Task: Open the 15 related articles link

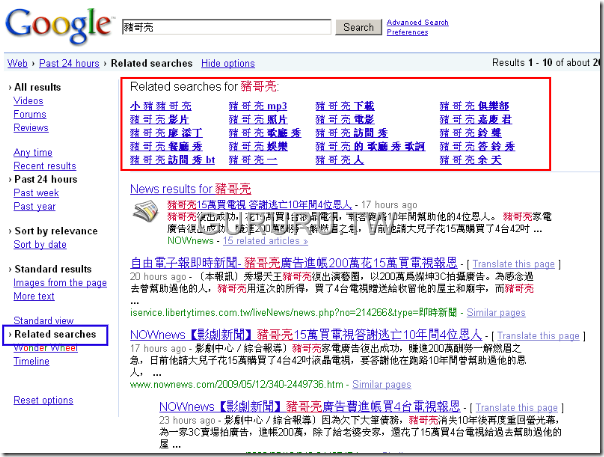Action: pos(265,241)
